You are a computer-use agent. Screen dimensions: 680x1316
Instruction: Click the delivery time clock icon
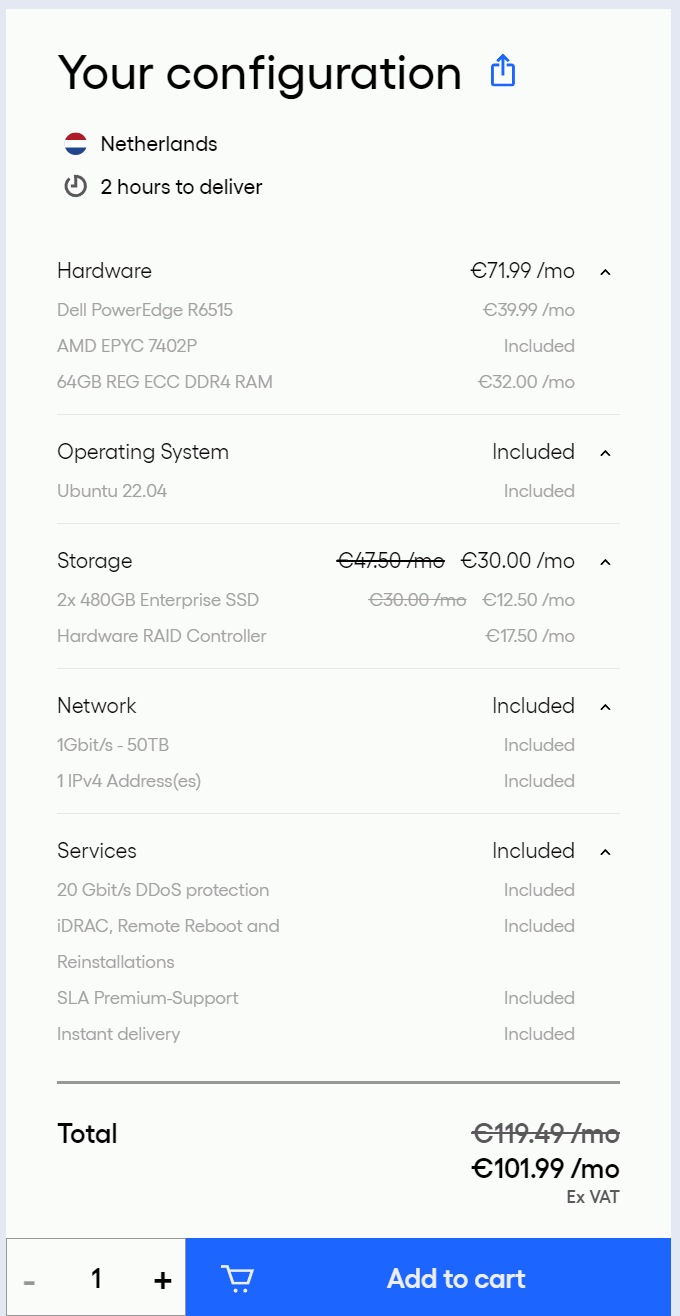[76, 187]
